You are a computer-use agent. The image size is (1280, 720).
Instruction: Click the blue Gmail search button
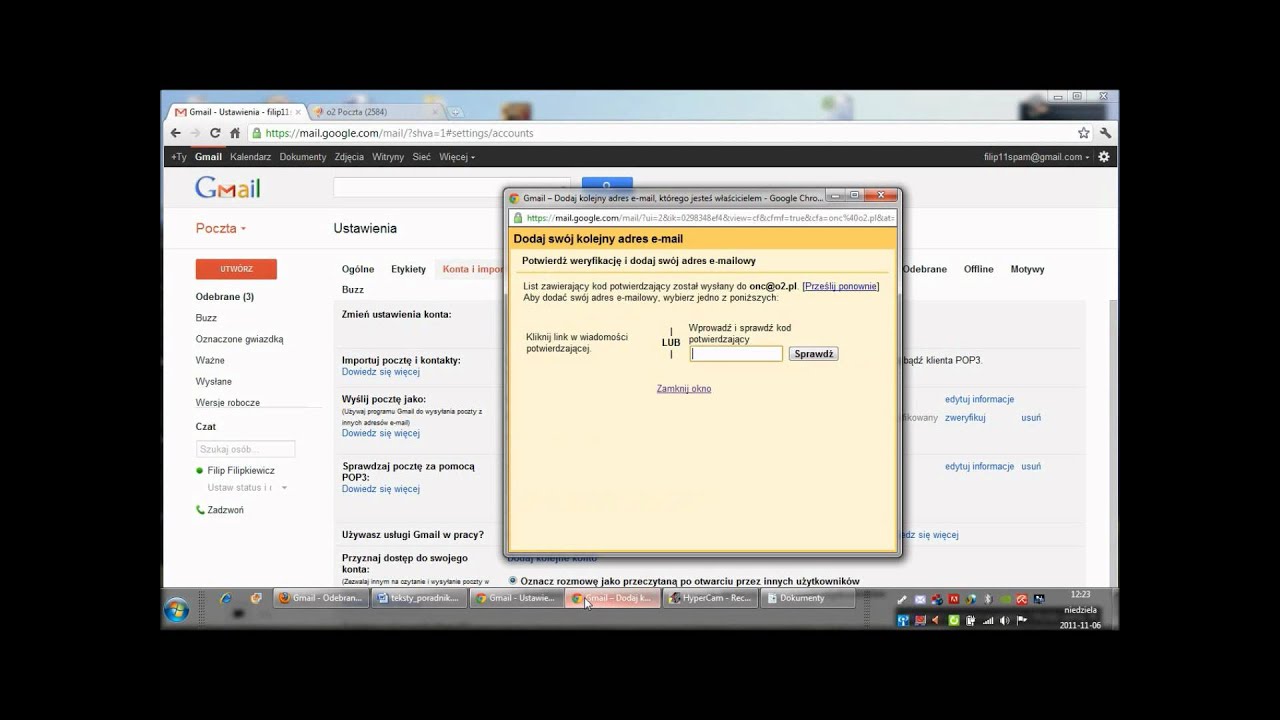607,184
